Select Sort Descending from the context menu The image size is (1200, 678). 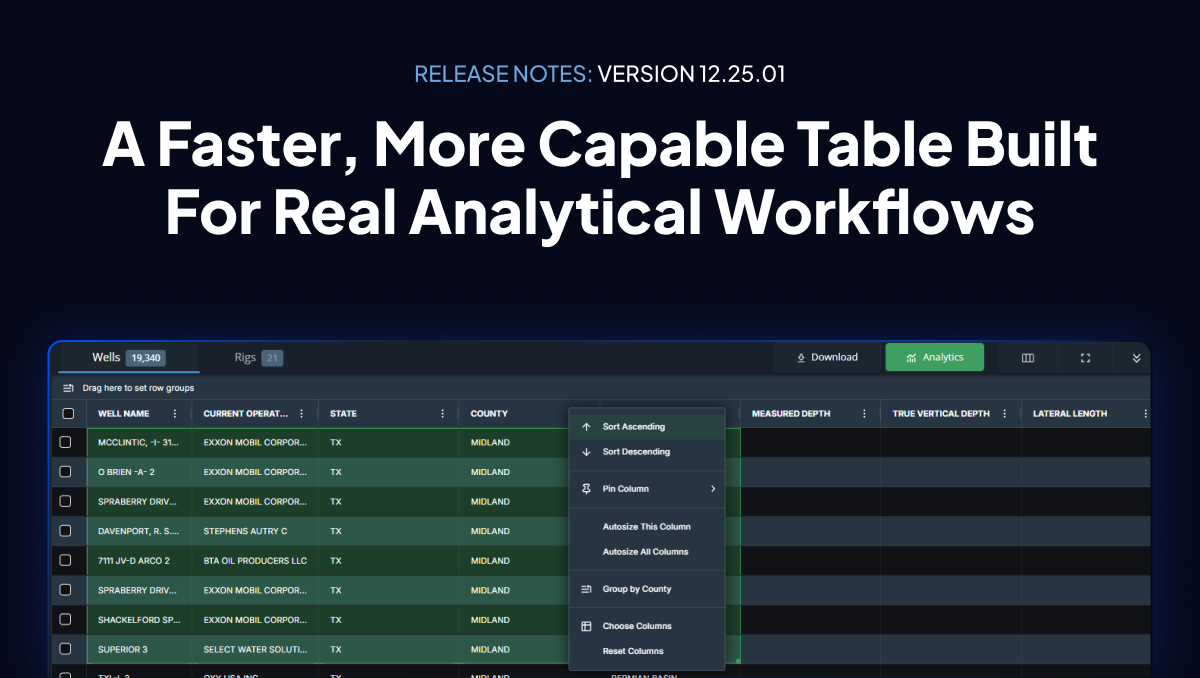(637, 452)
